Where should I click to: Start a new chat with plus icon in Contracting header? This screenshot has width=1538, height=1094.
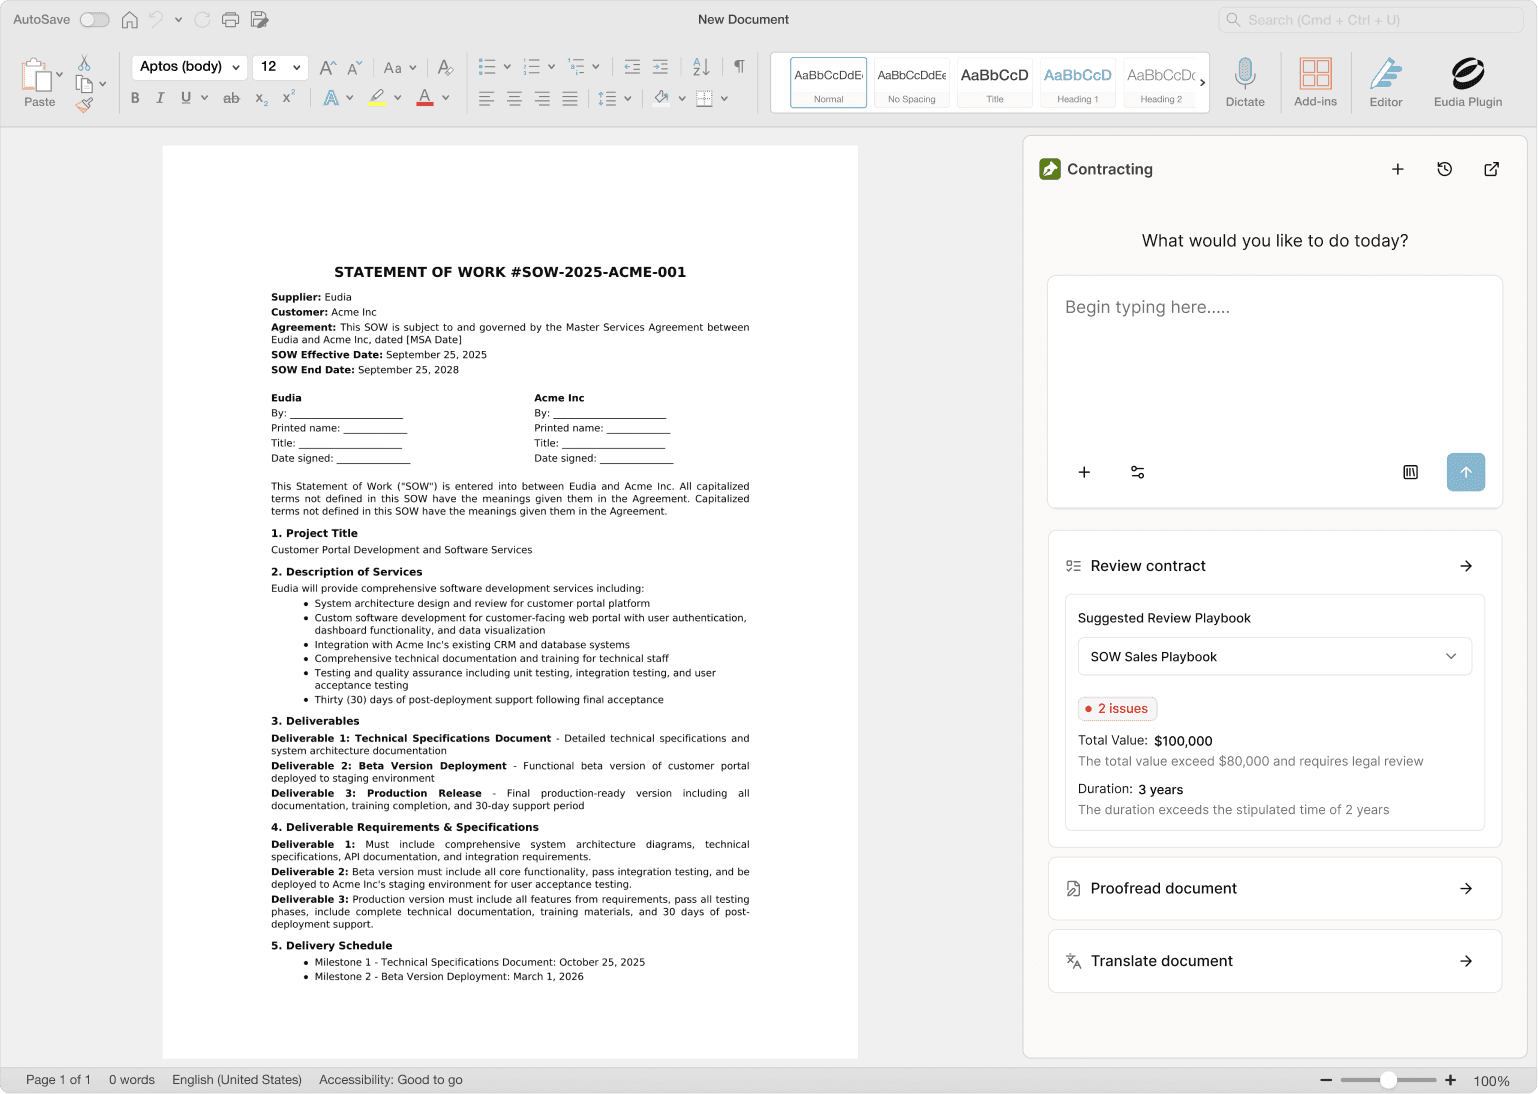(1398, 169)
